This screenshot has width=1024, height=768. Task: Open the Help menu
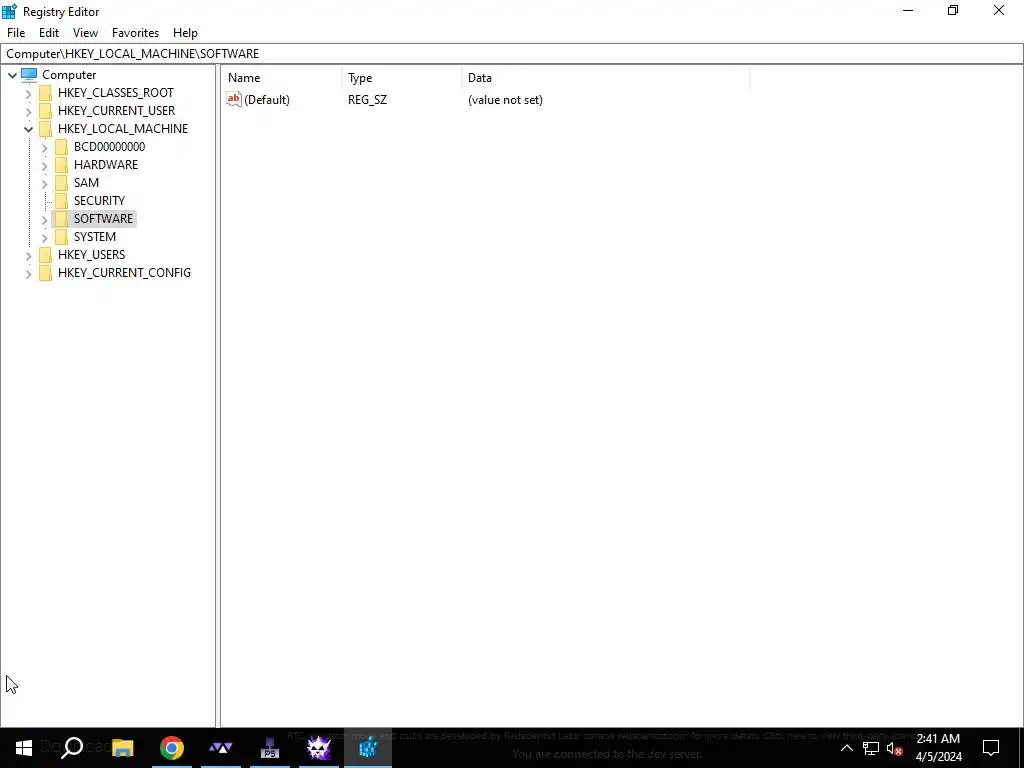185,33
